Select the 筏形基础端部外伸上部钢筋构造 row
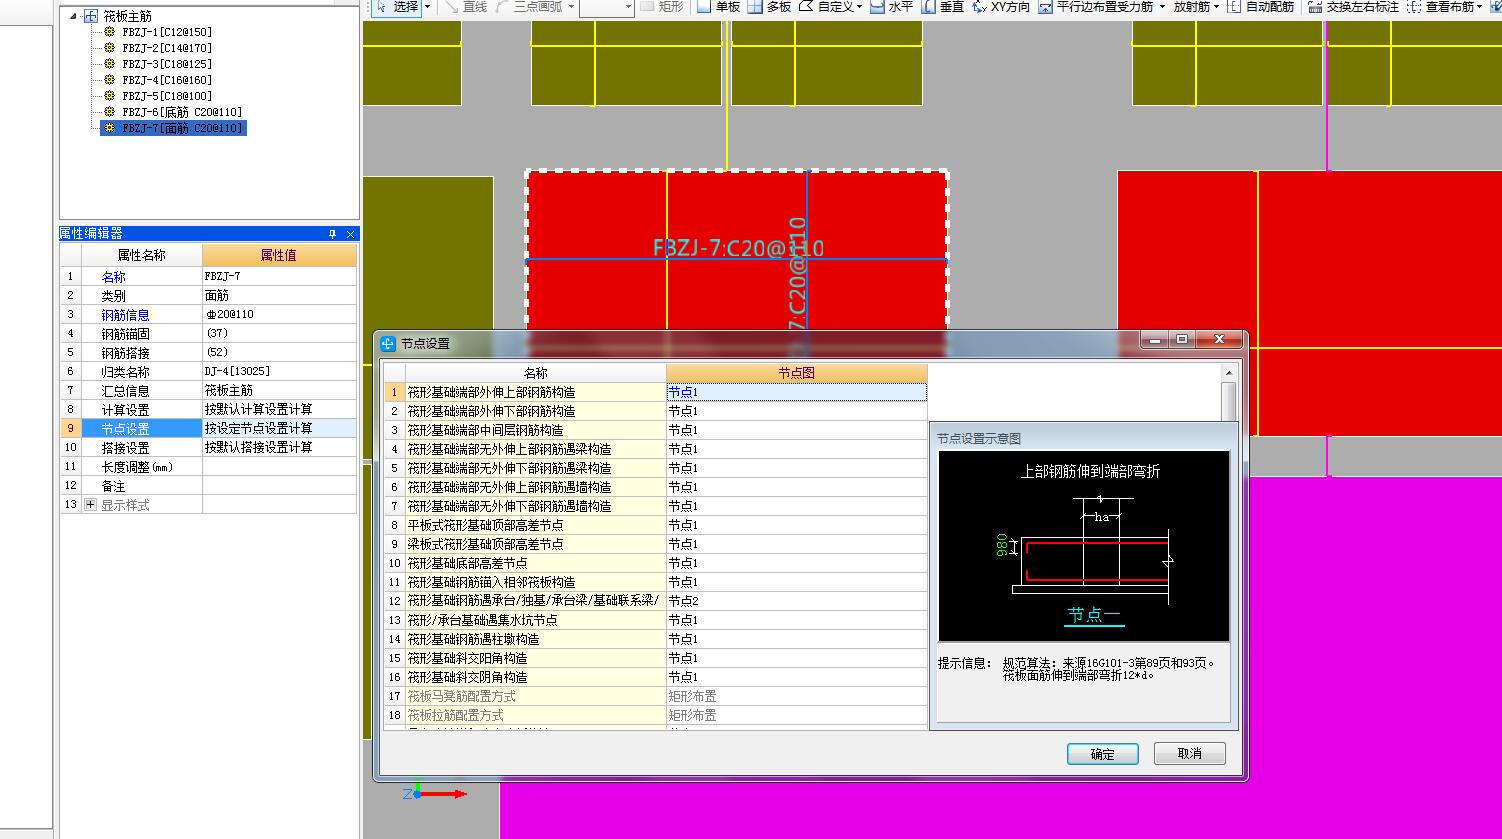1502x839 pixels. pos(656,392)
